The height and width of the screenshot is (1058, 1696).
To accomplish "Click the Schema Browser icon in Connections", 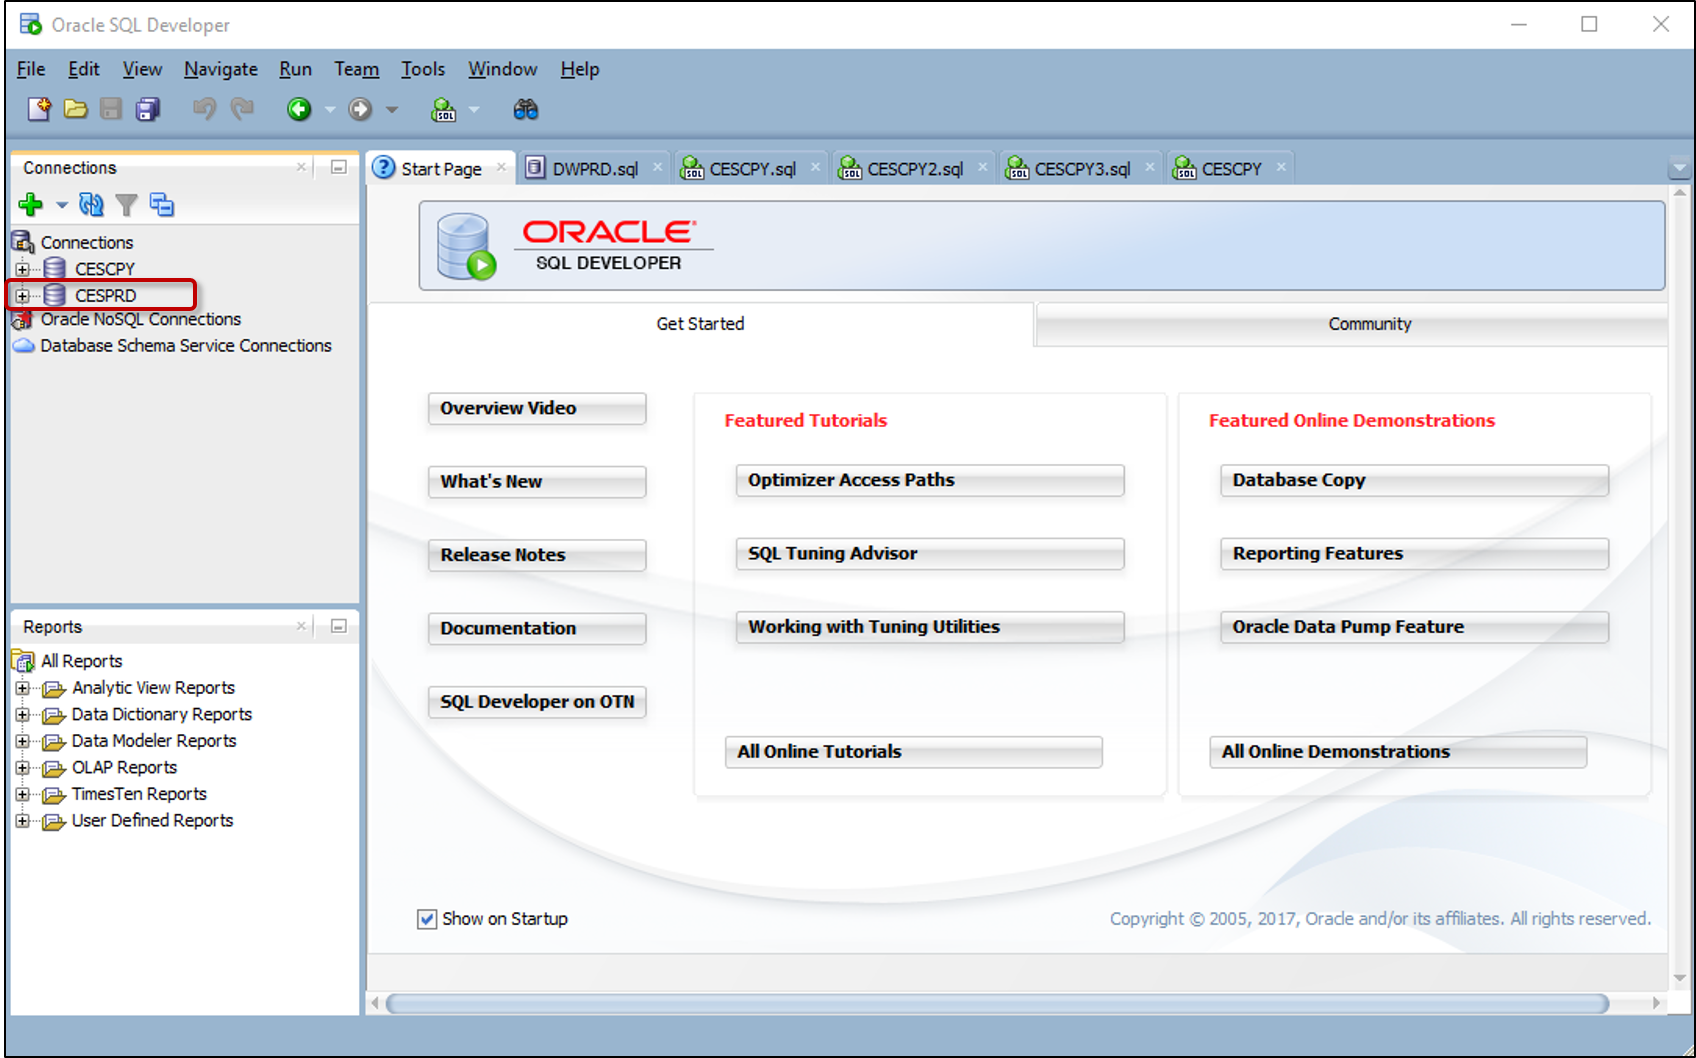I will point(161,205).
